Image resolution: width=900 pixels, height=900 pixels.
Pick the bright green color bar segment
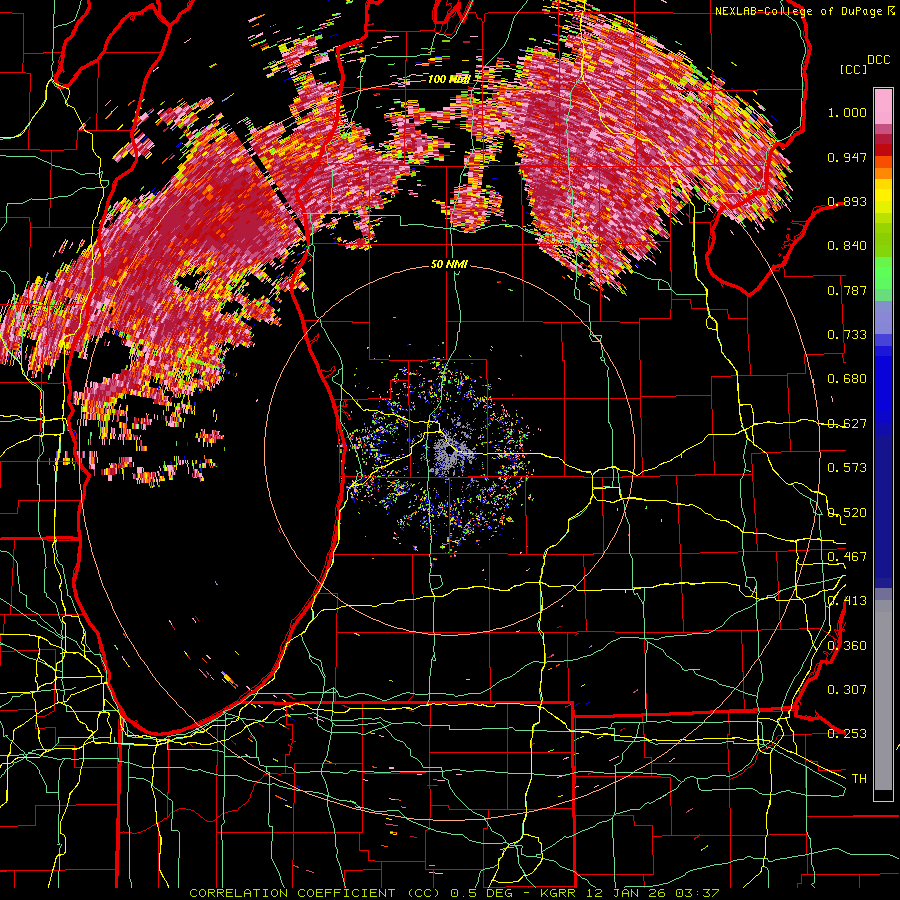click(x=883, y=273)
